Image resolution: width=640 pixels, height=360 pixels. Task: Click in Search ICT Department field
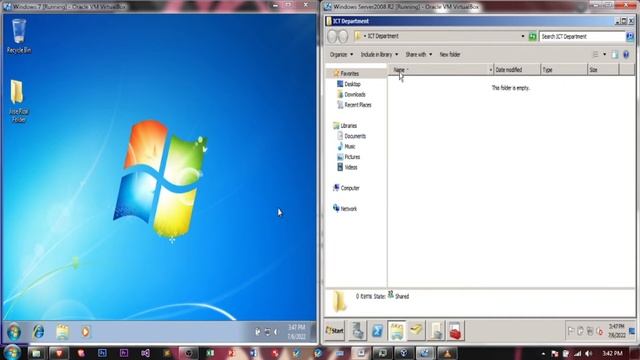[582, 36]
